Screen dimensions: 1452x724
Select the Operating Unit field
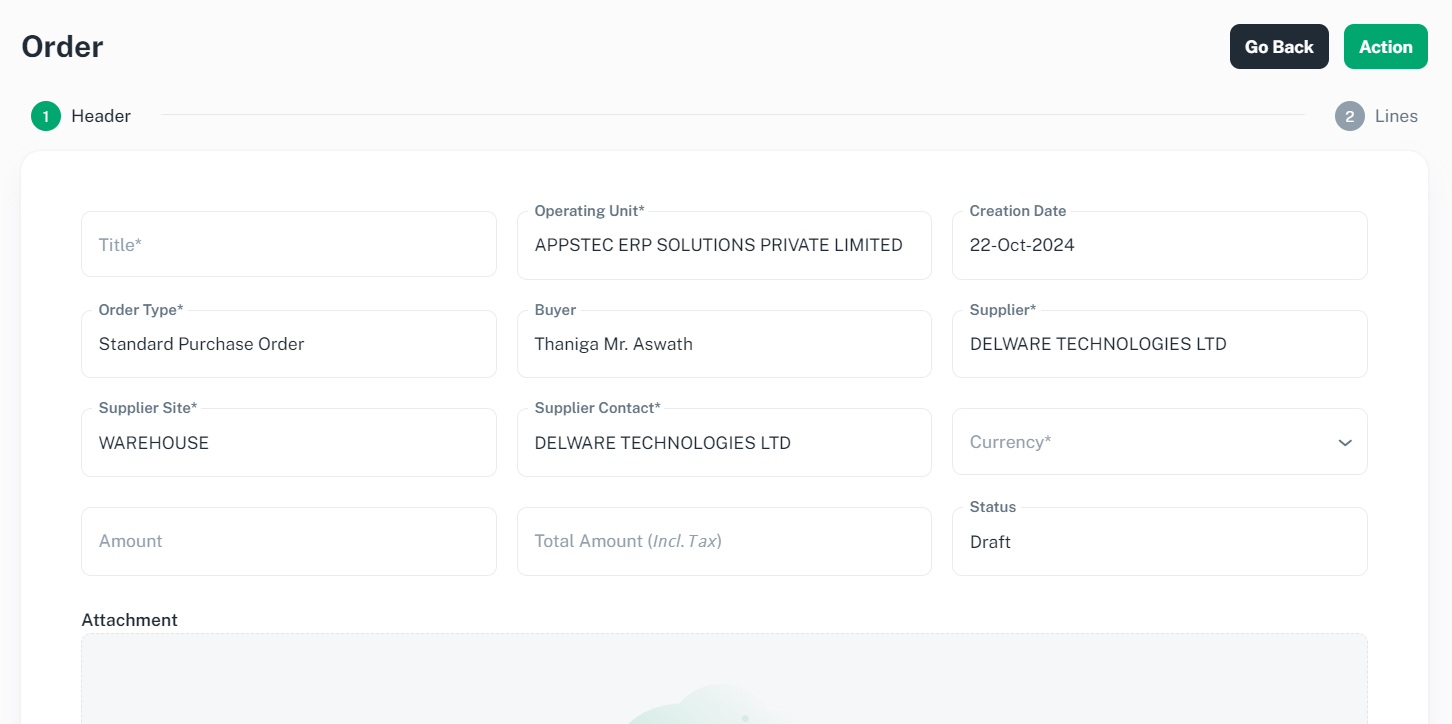tap(724, 245)
